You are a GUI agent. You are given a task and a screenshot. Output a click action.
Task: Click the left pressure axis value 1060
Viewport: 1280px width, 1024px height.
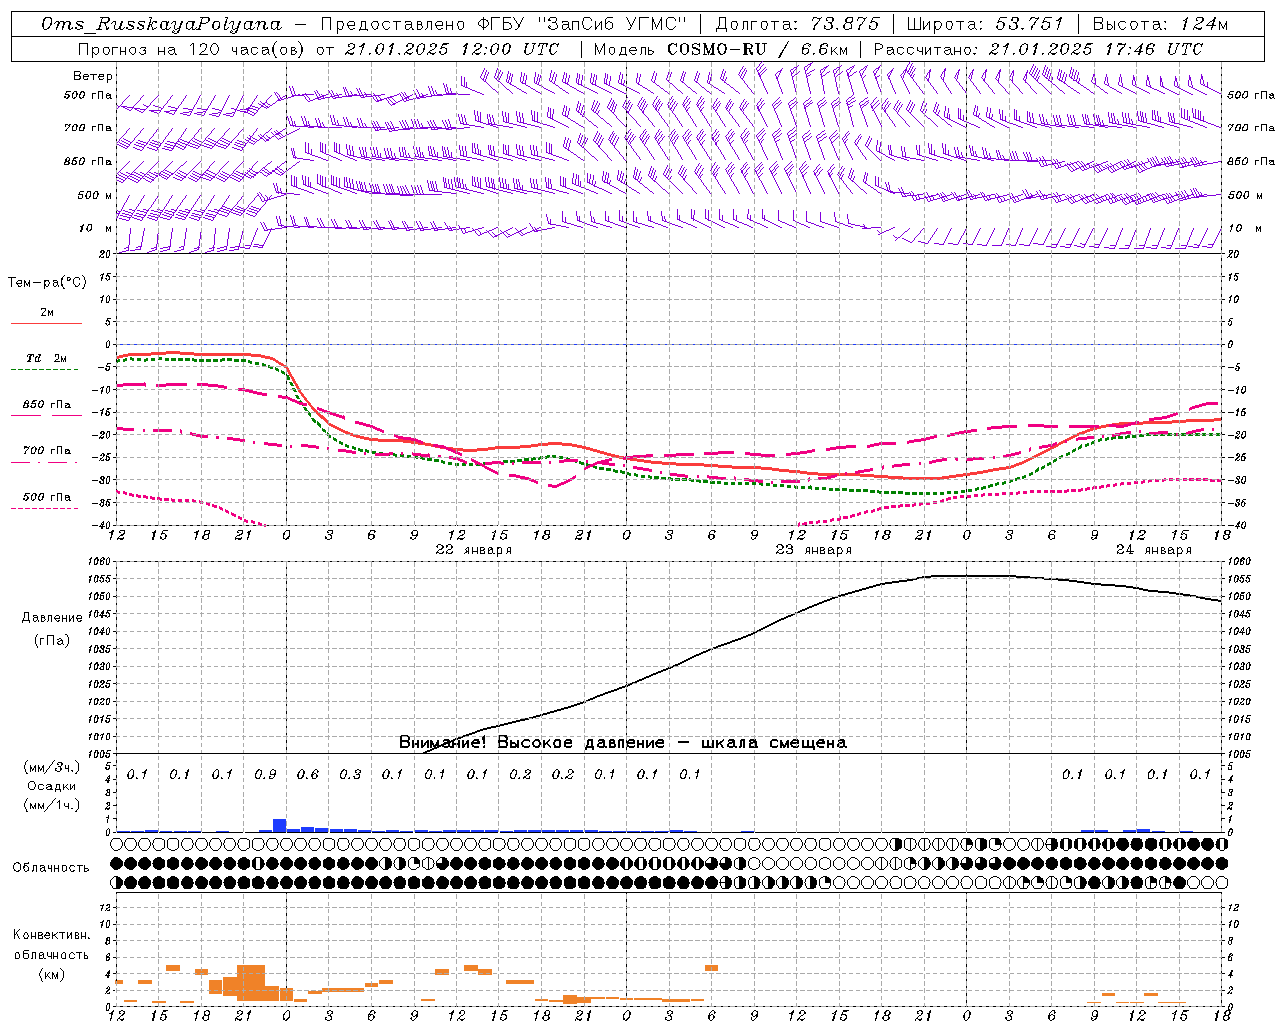pos(99,562)
